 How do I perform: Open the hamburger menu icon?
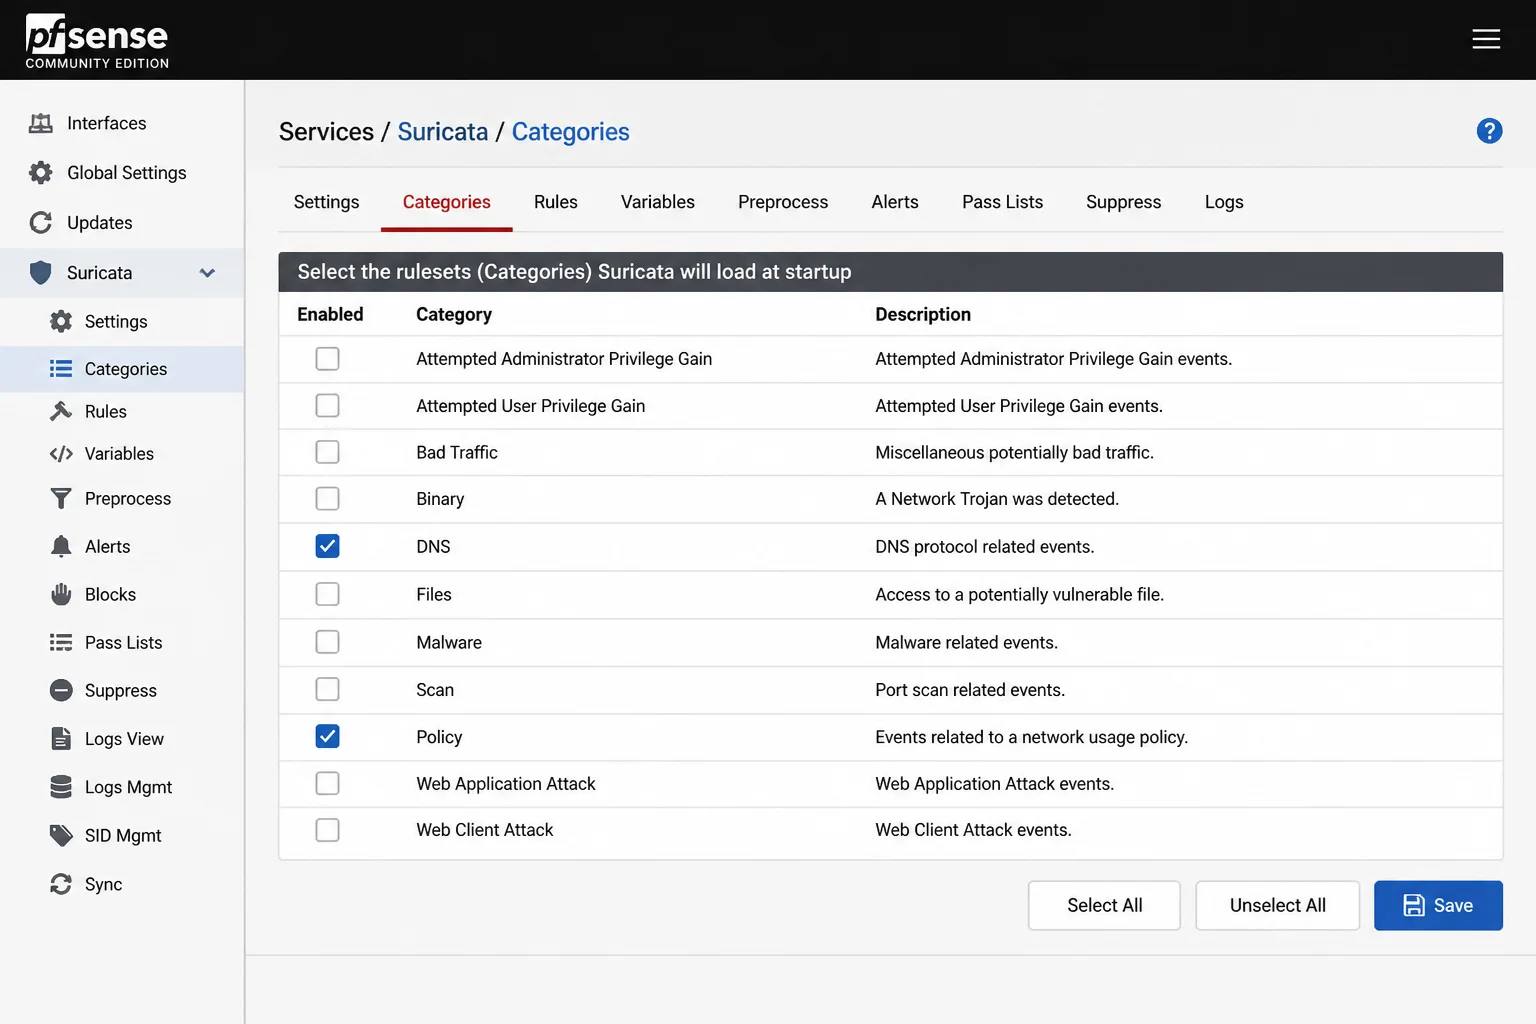click(x=1486, y=39)
